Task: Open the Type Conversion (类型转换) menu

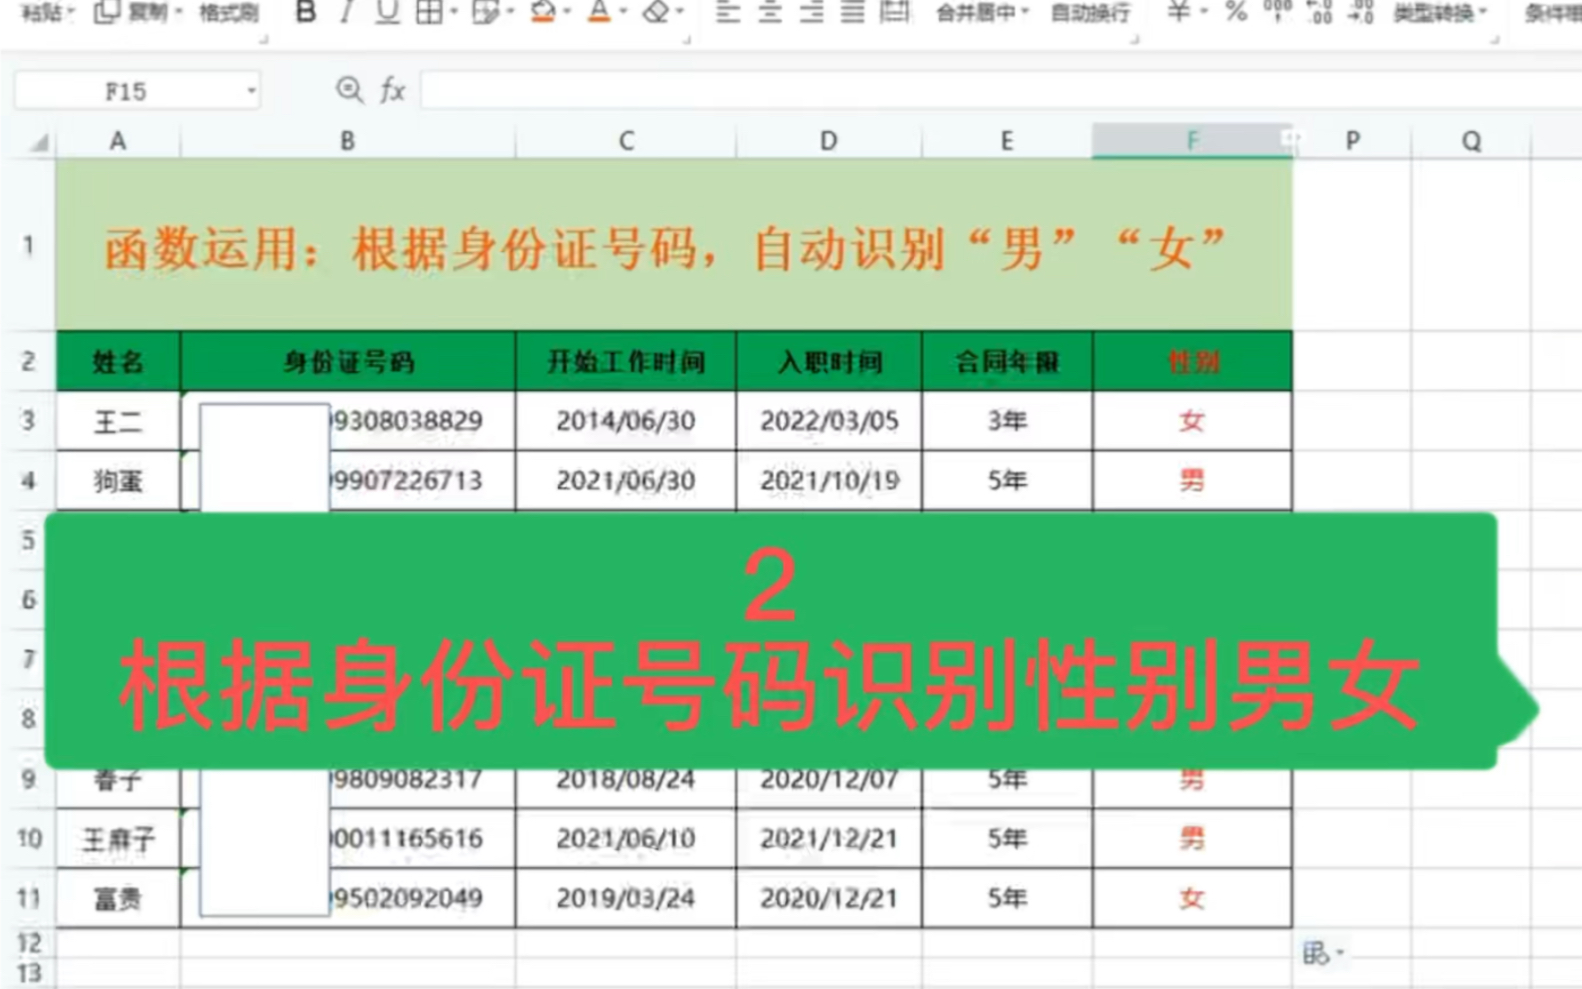Action: coord(1440,13)
